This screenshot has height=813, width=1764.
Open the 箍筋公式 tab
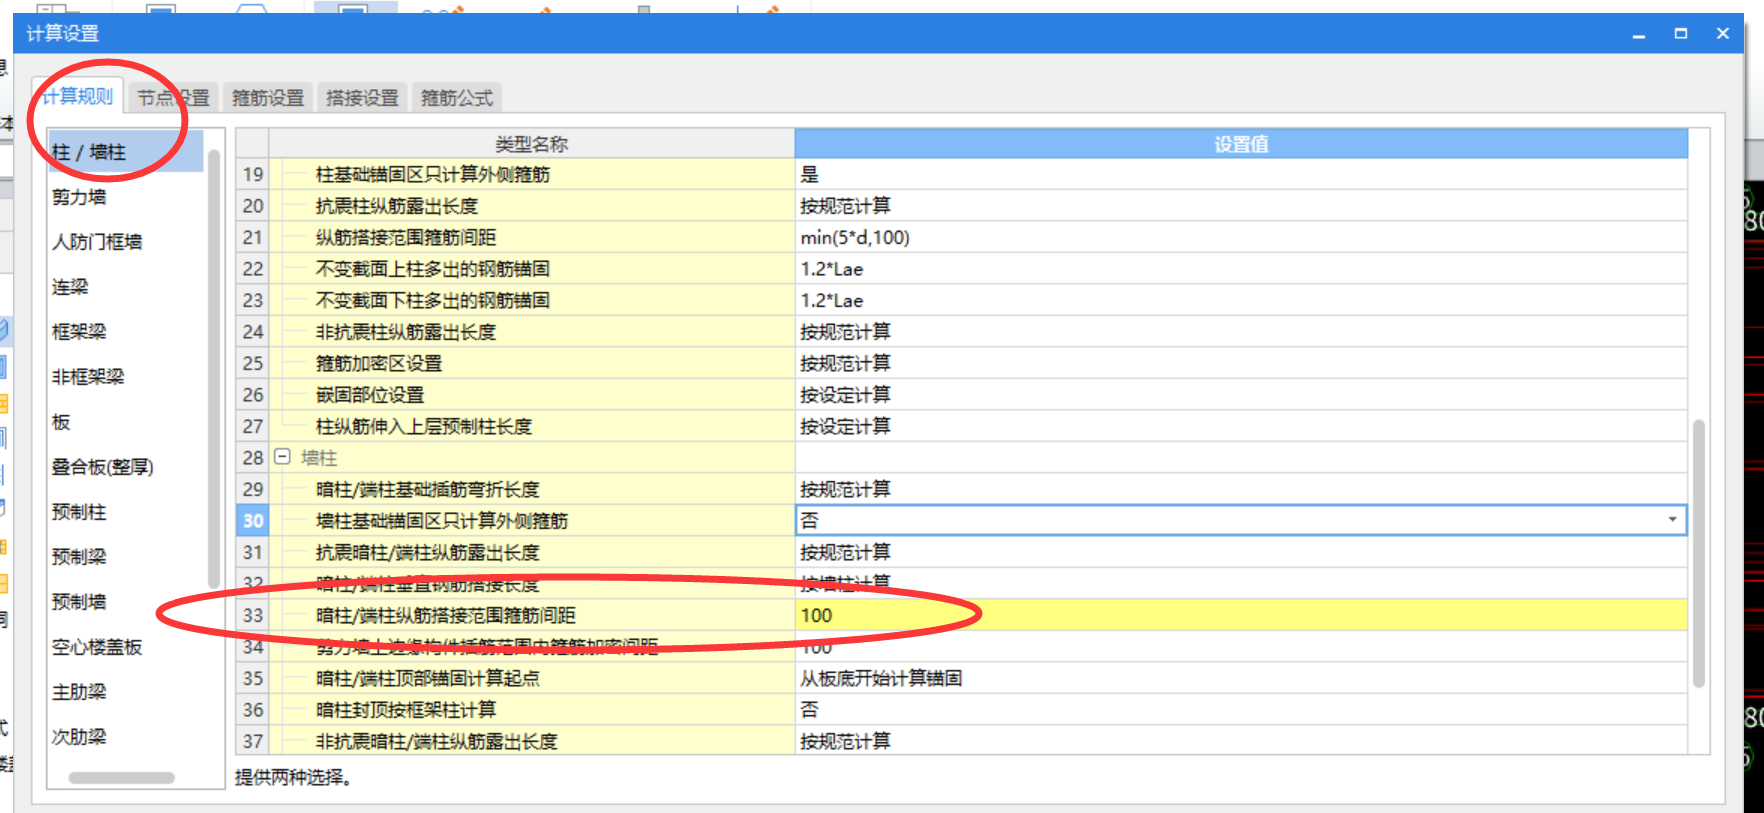coord(457,98)
